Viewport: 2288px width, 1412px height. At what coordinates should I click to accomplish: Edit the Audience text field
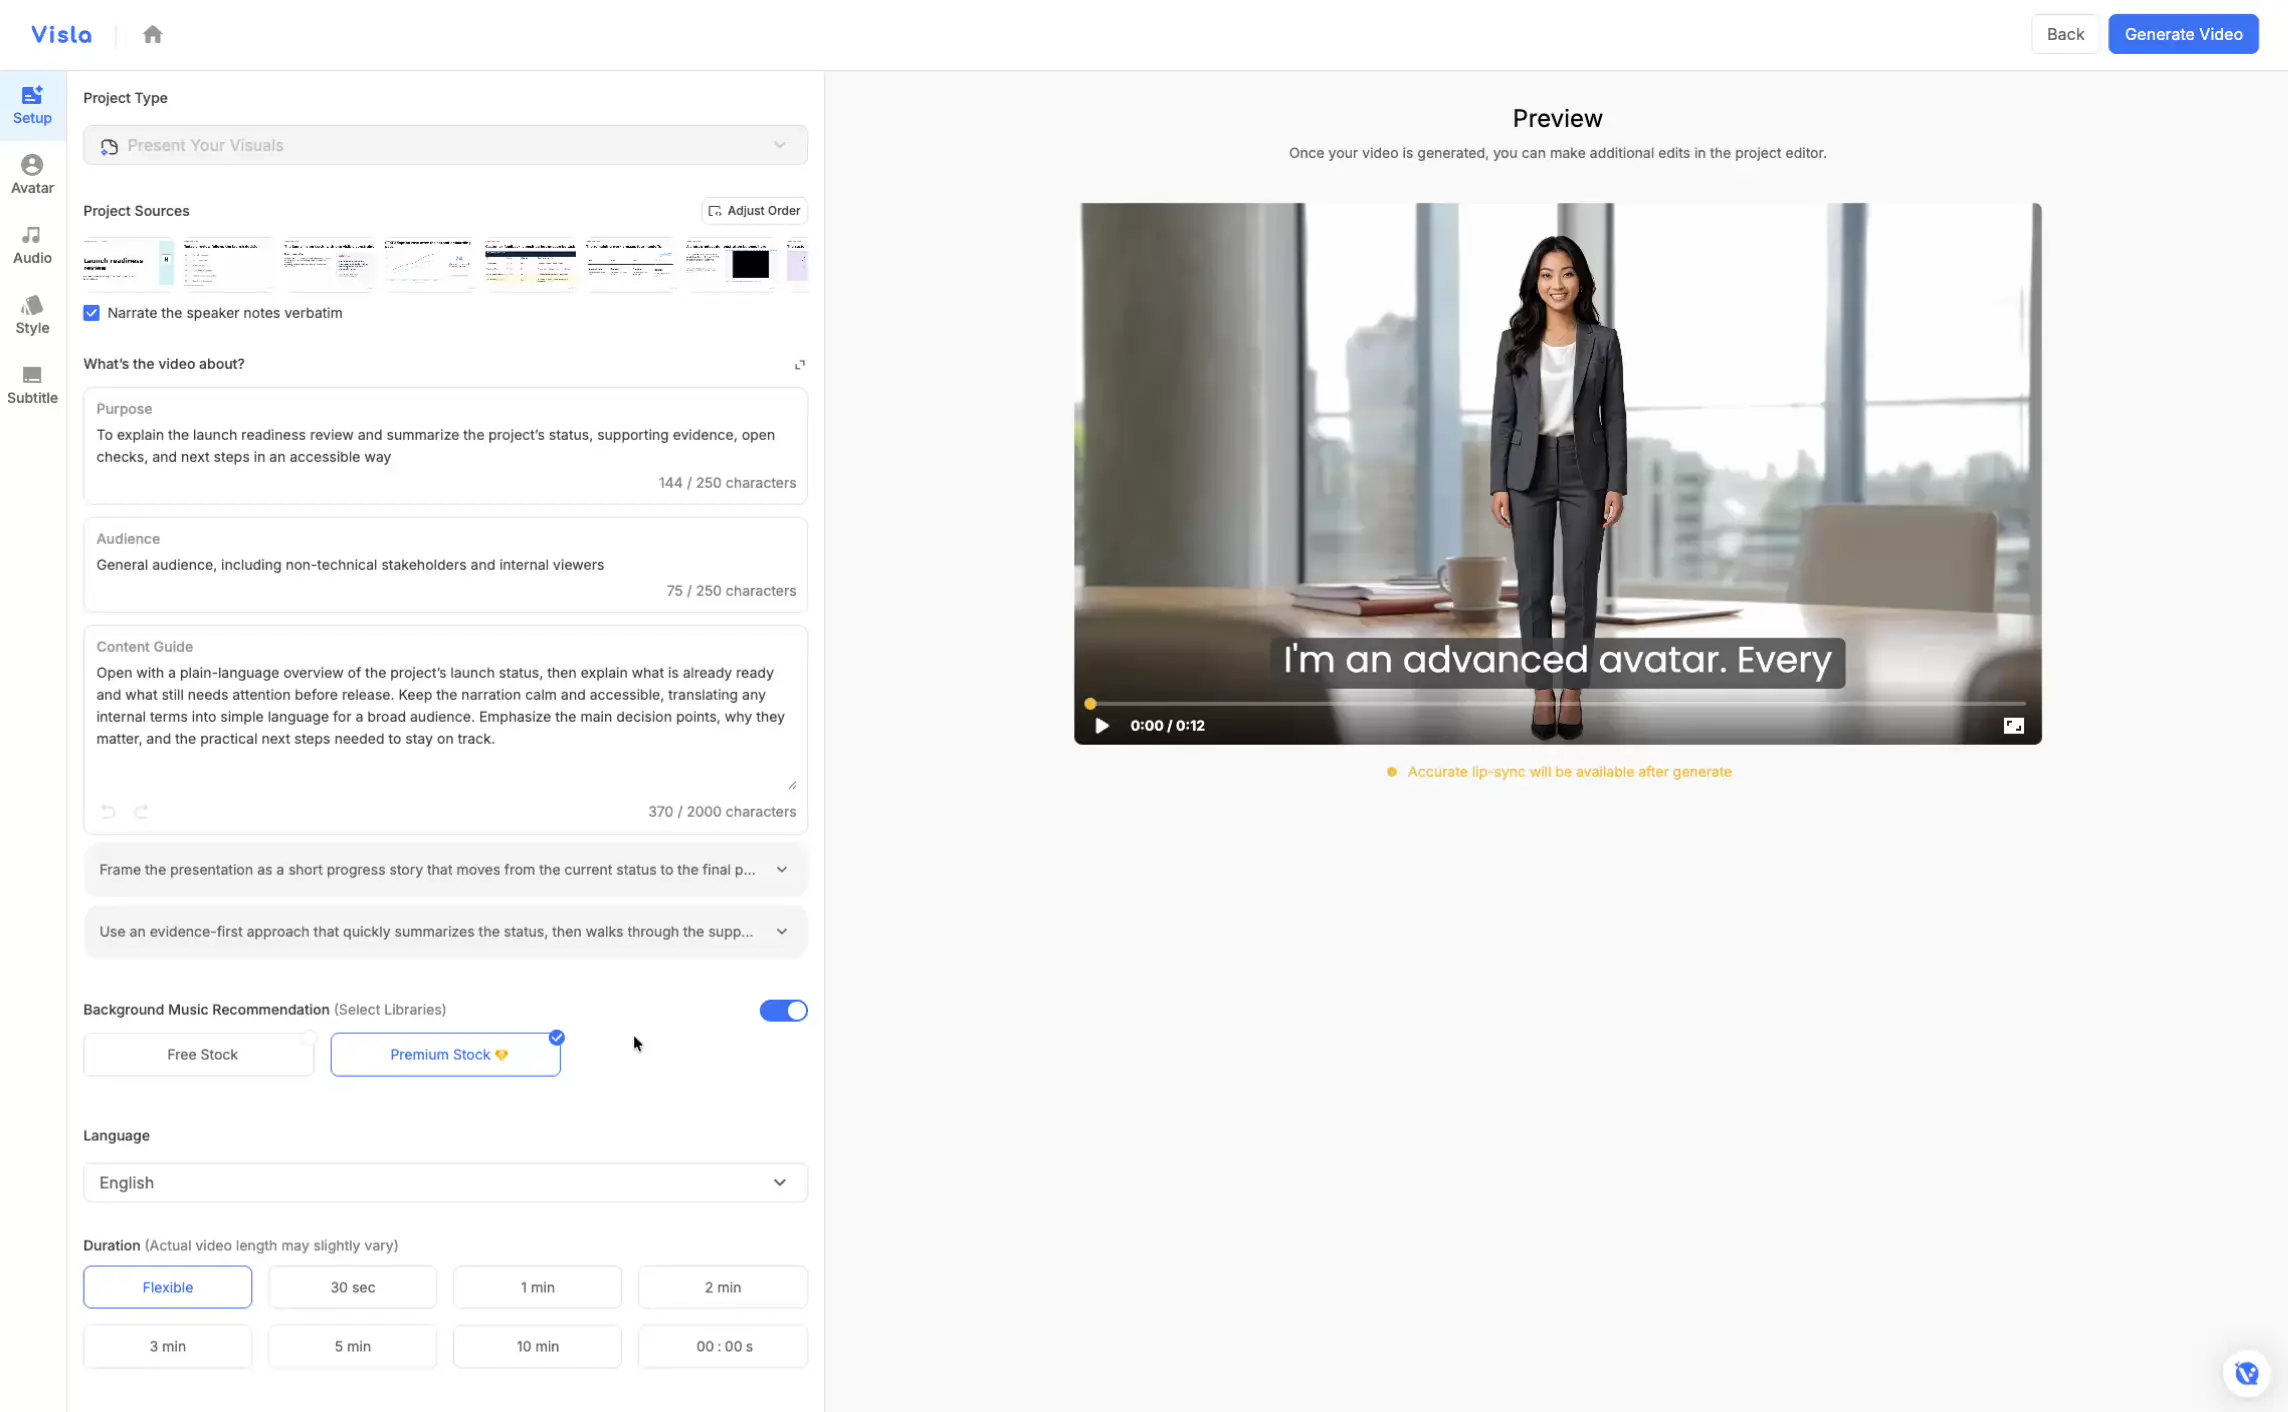click(445, 565)
